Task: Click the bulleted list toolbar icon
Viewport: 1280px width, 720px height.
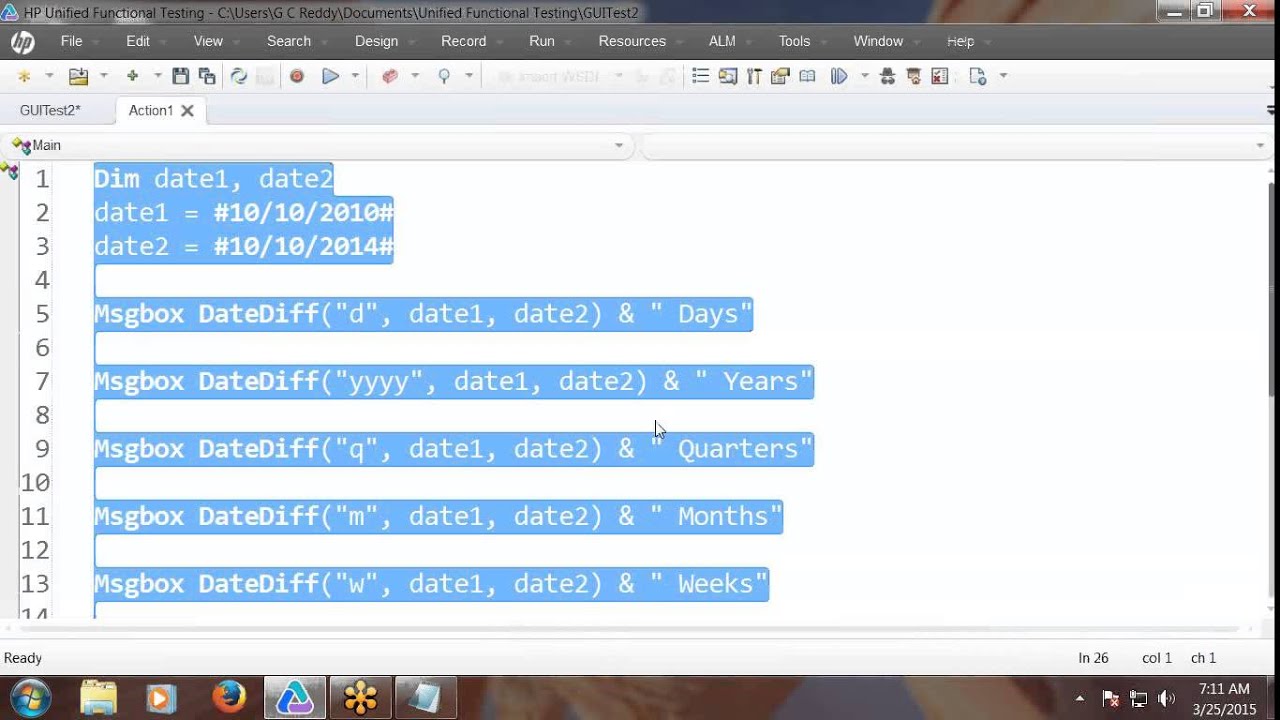Action: pos(701,76)
